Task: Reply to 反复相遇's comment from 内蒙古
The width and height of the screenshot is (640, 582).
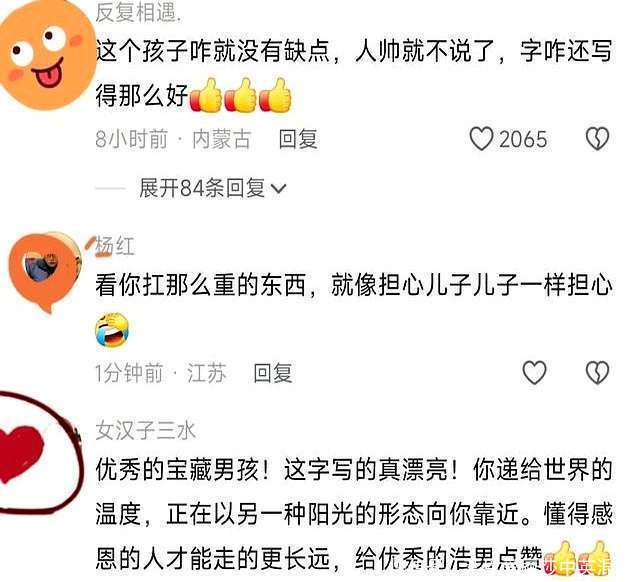Action: tap(298, 139)
